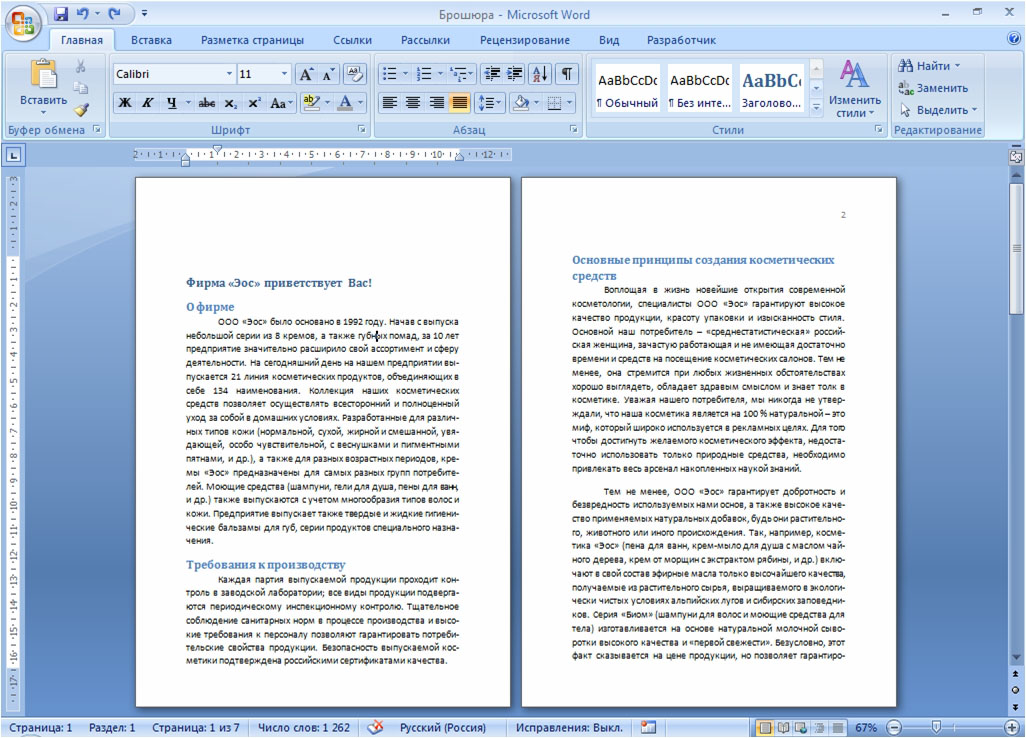Decrease the paragraph indent
This screenshot has width=1026, height=738.
(492, 74)
